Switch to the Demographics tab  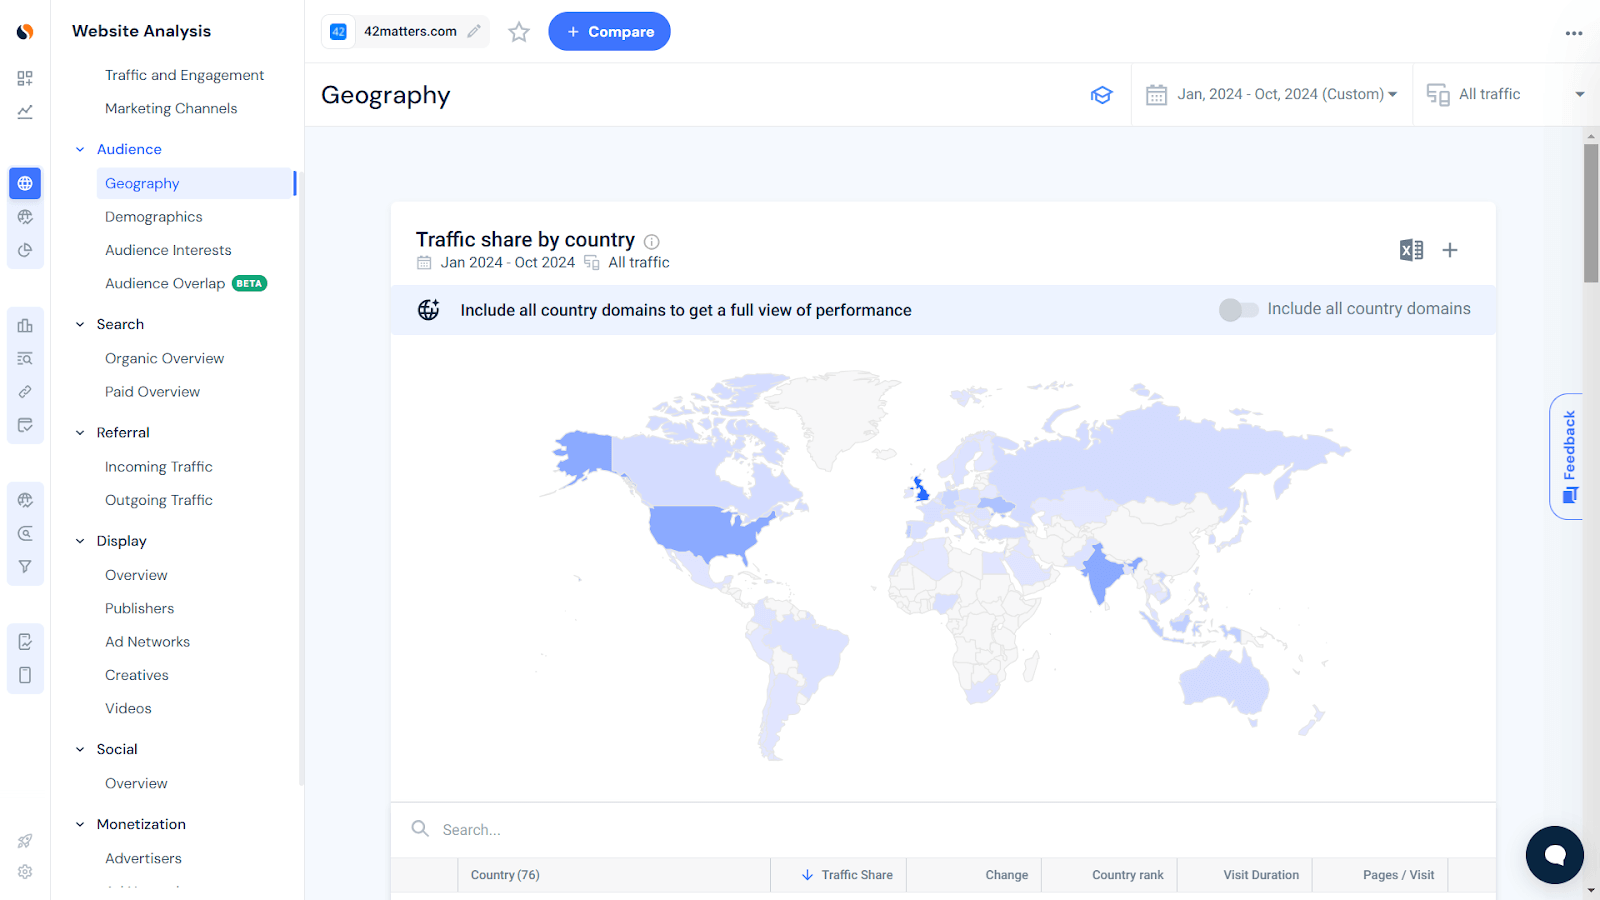pyautogui.click(x=153, y=216)
